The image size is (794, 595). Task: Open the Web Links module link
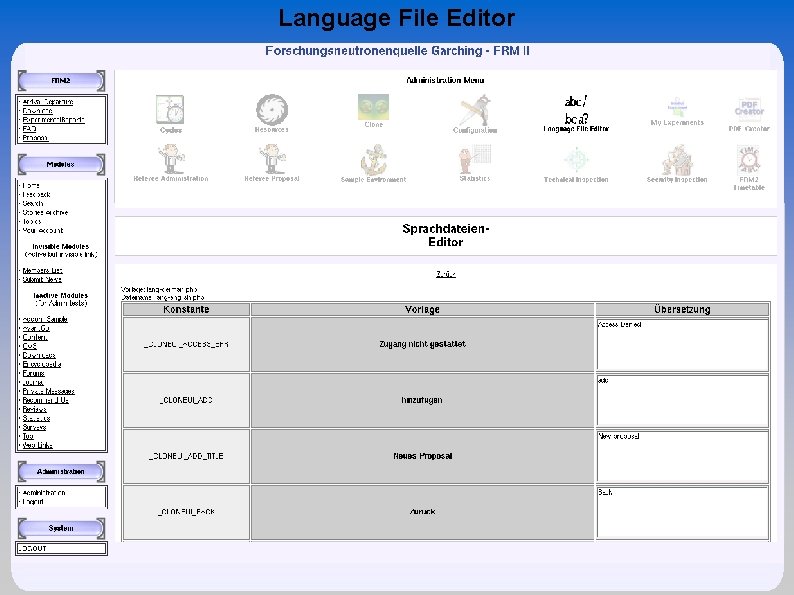(37, 445)
